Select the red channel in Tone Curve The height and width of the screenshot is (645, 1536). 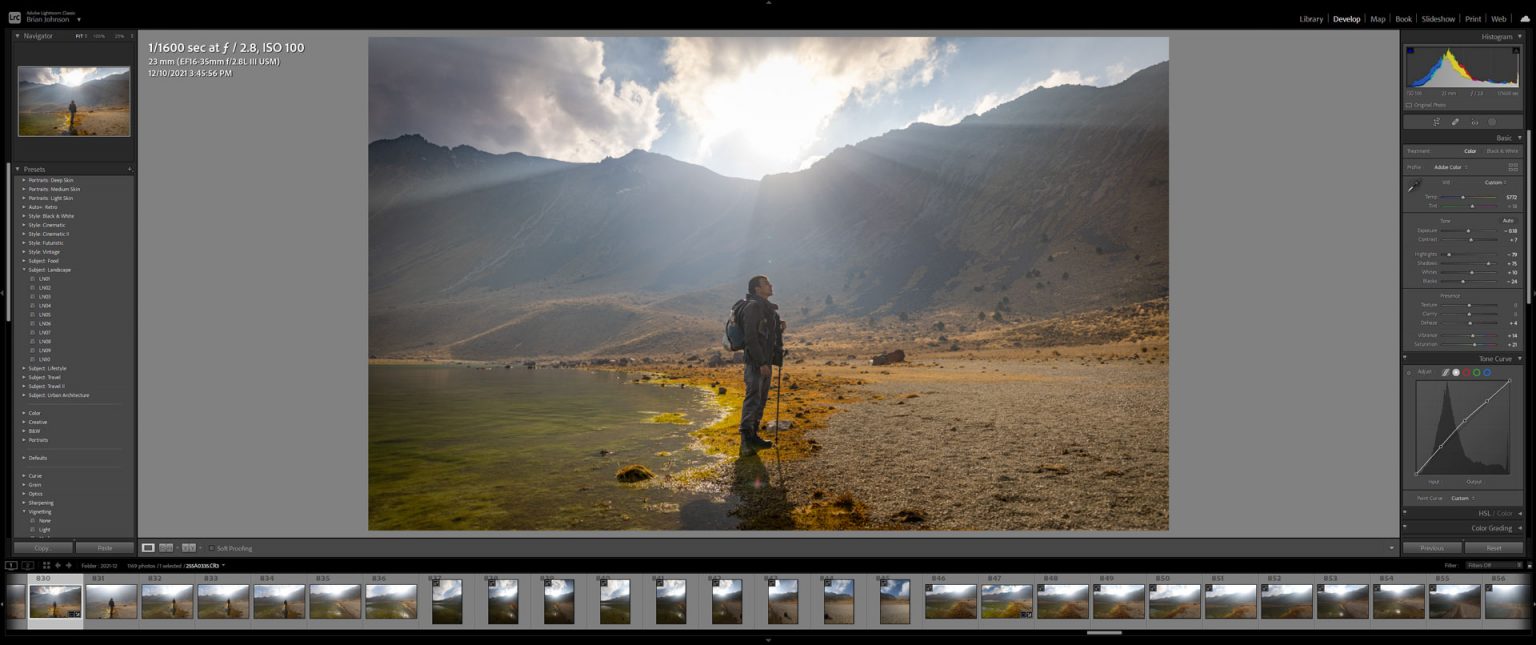pos(1466,372)
